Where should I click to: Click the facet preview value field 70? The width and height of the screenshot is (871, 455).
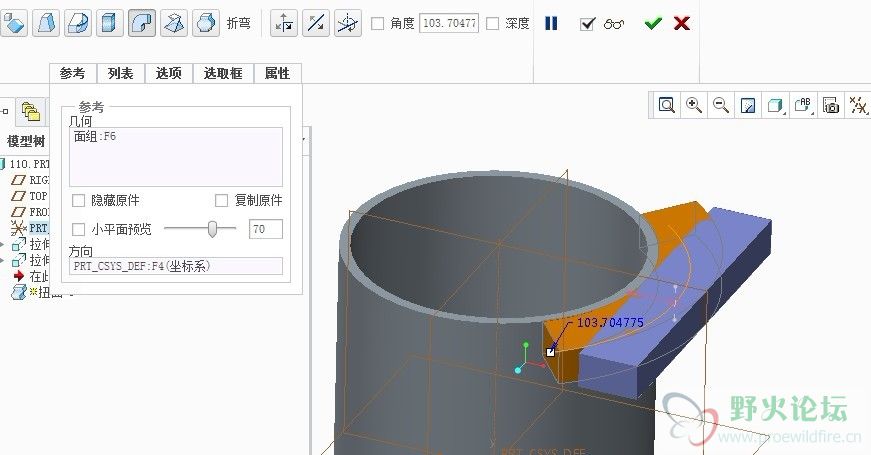[x=266, y=229]
